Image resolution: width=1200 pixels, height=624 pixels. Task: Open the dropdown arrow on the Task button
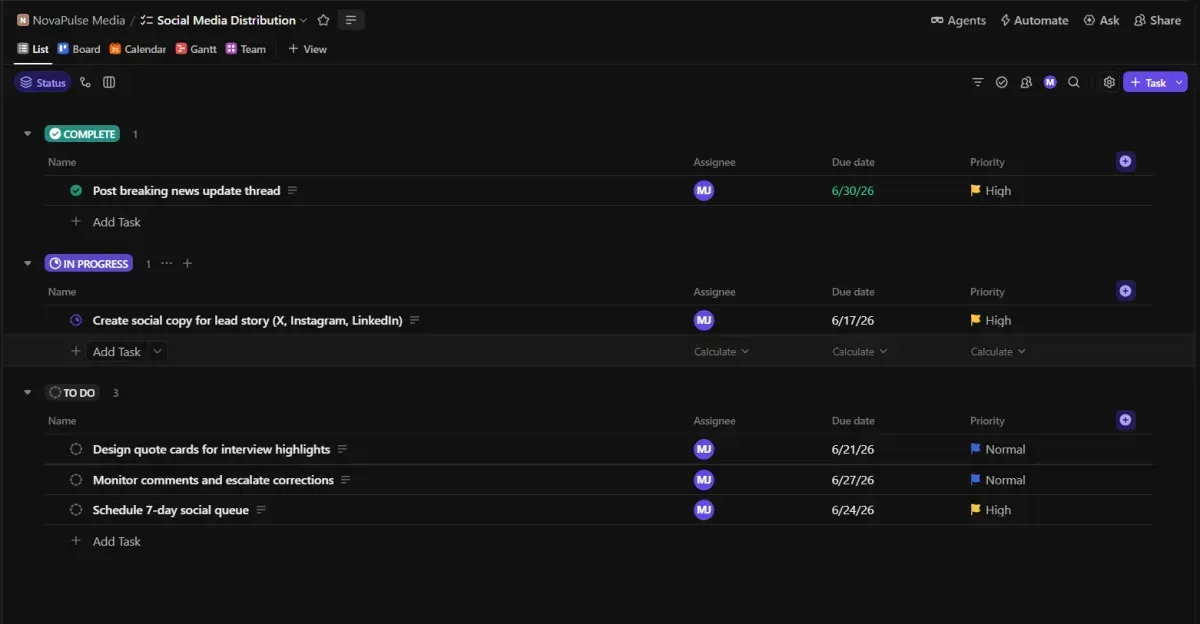(x=1179, y=83)
